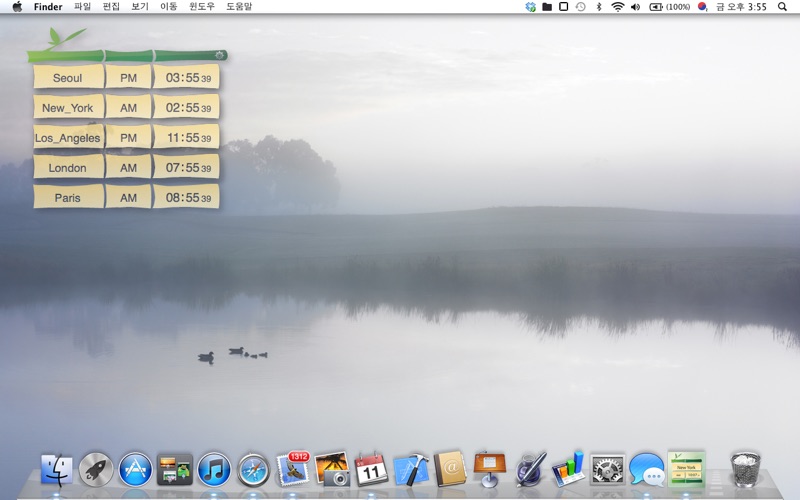Click the Seoul city label
The height and width of the screenshot is (500, 800).
coord(68,78)
